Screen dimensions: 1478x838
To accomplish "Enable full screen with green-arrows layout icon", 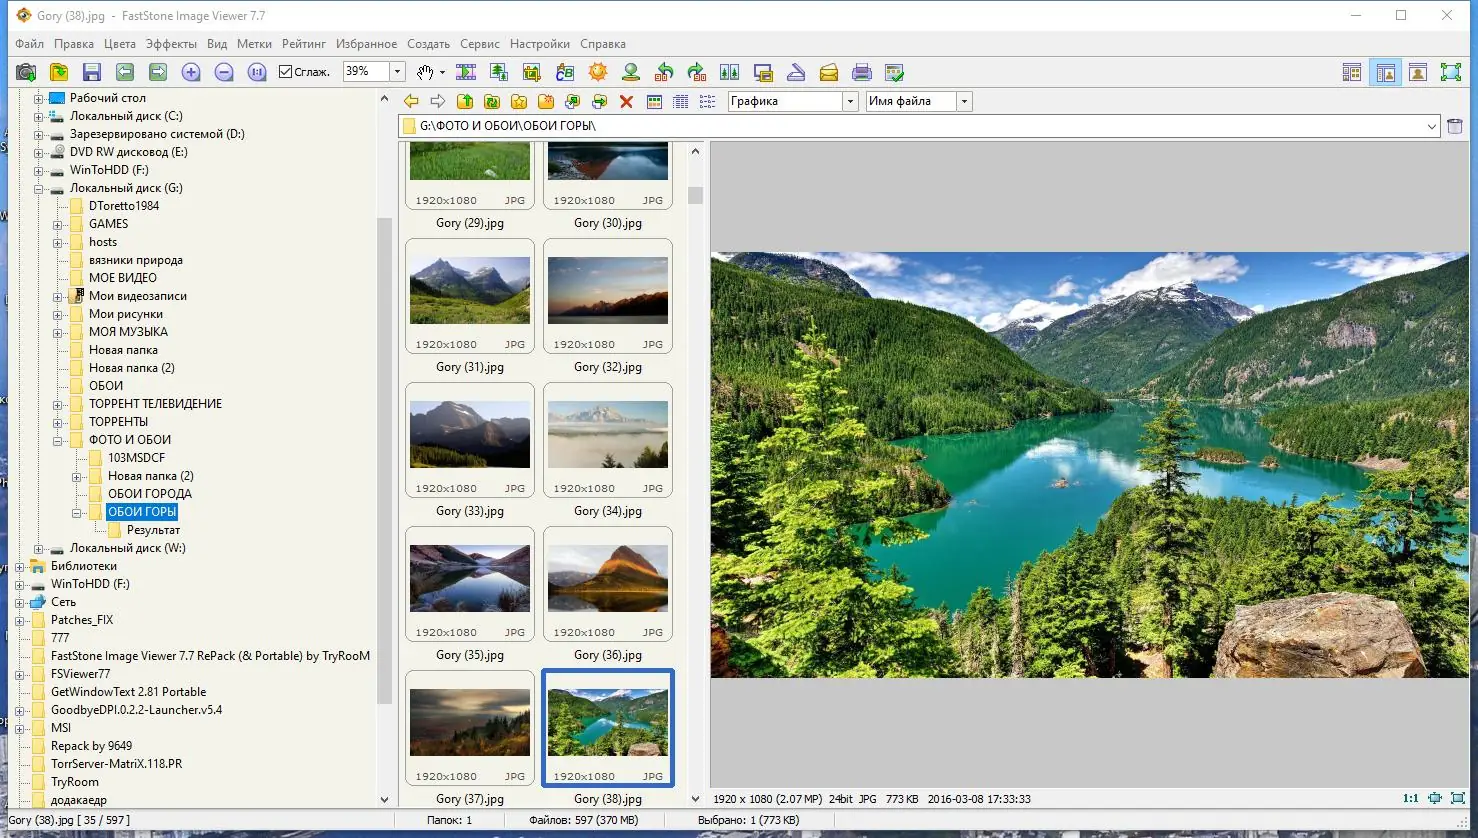I will (1451, 72).
